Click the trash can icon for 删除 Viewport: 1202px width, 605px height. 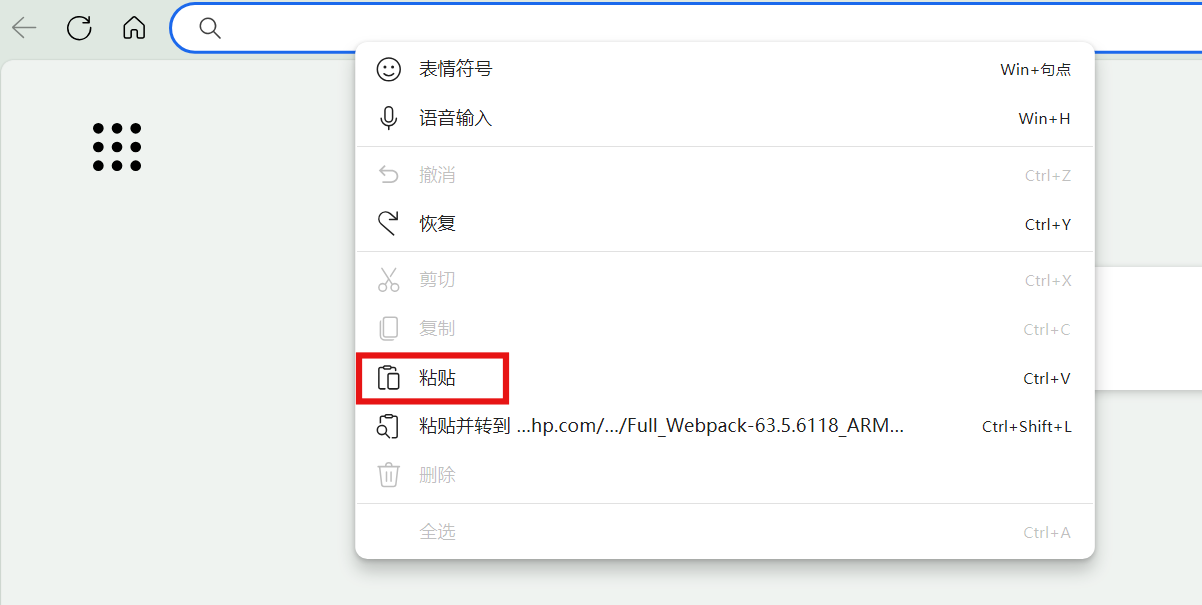tap(388, 475)
